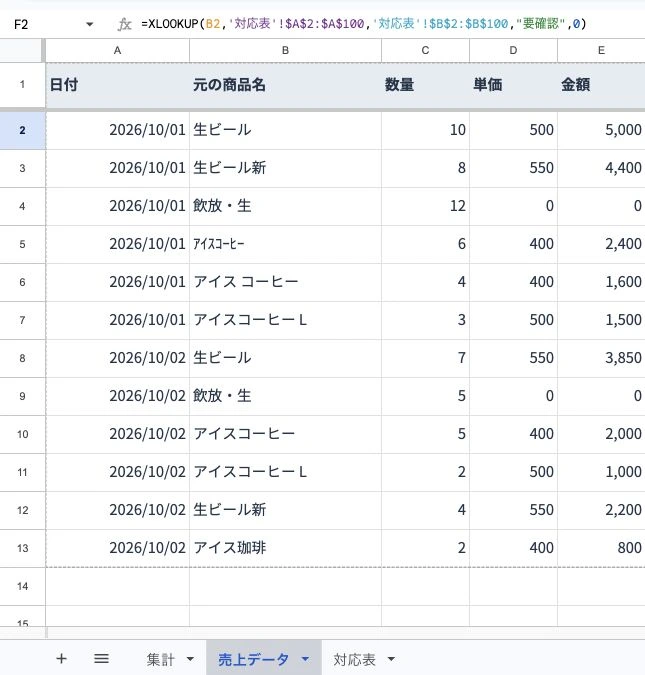
Task: Select half-width ｱｲｽｺｰﾋｰ cell in row 5
Action: click(285, 244)
